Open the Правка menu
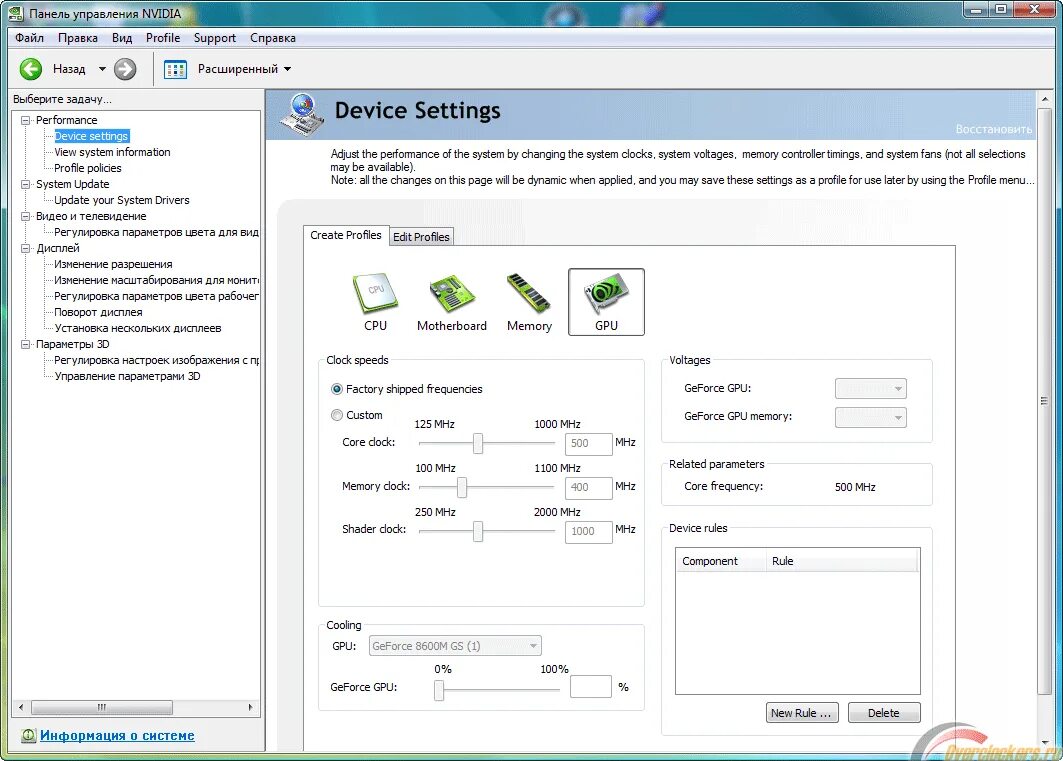 [x=77, y=38]
